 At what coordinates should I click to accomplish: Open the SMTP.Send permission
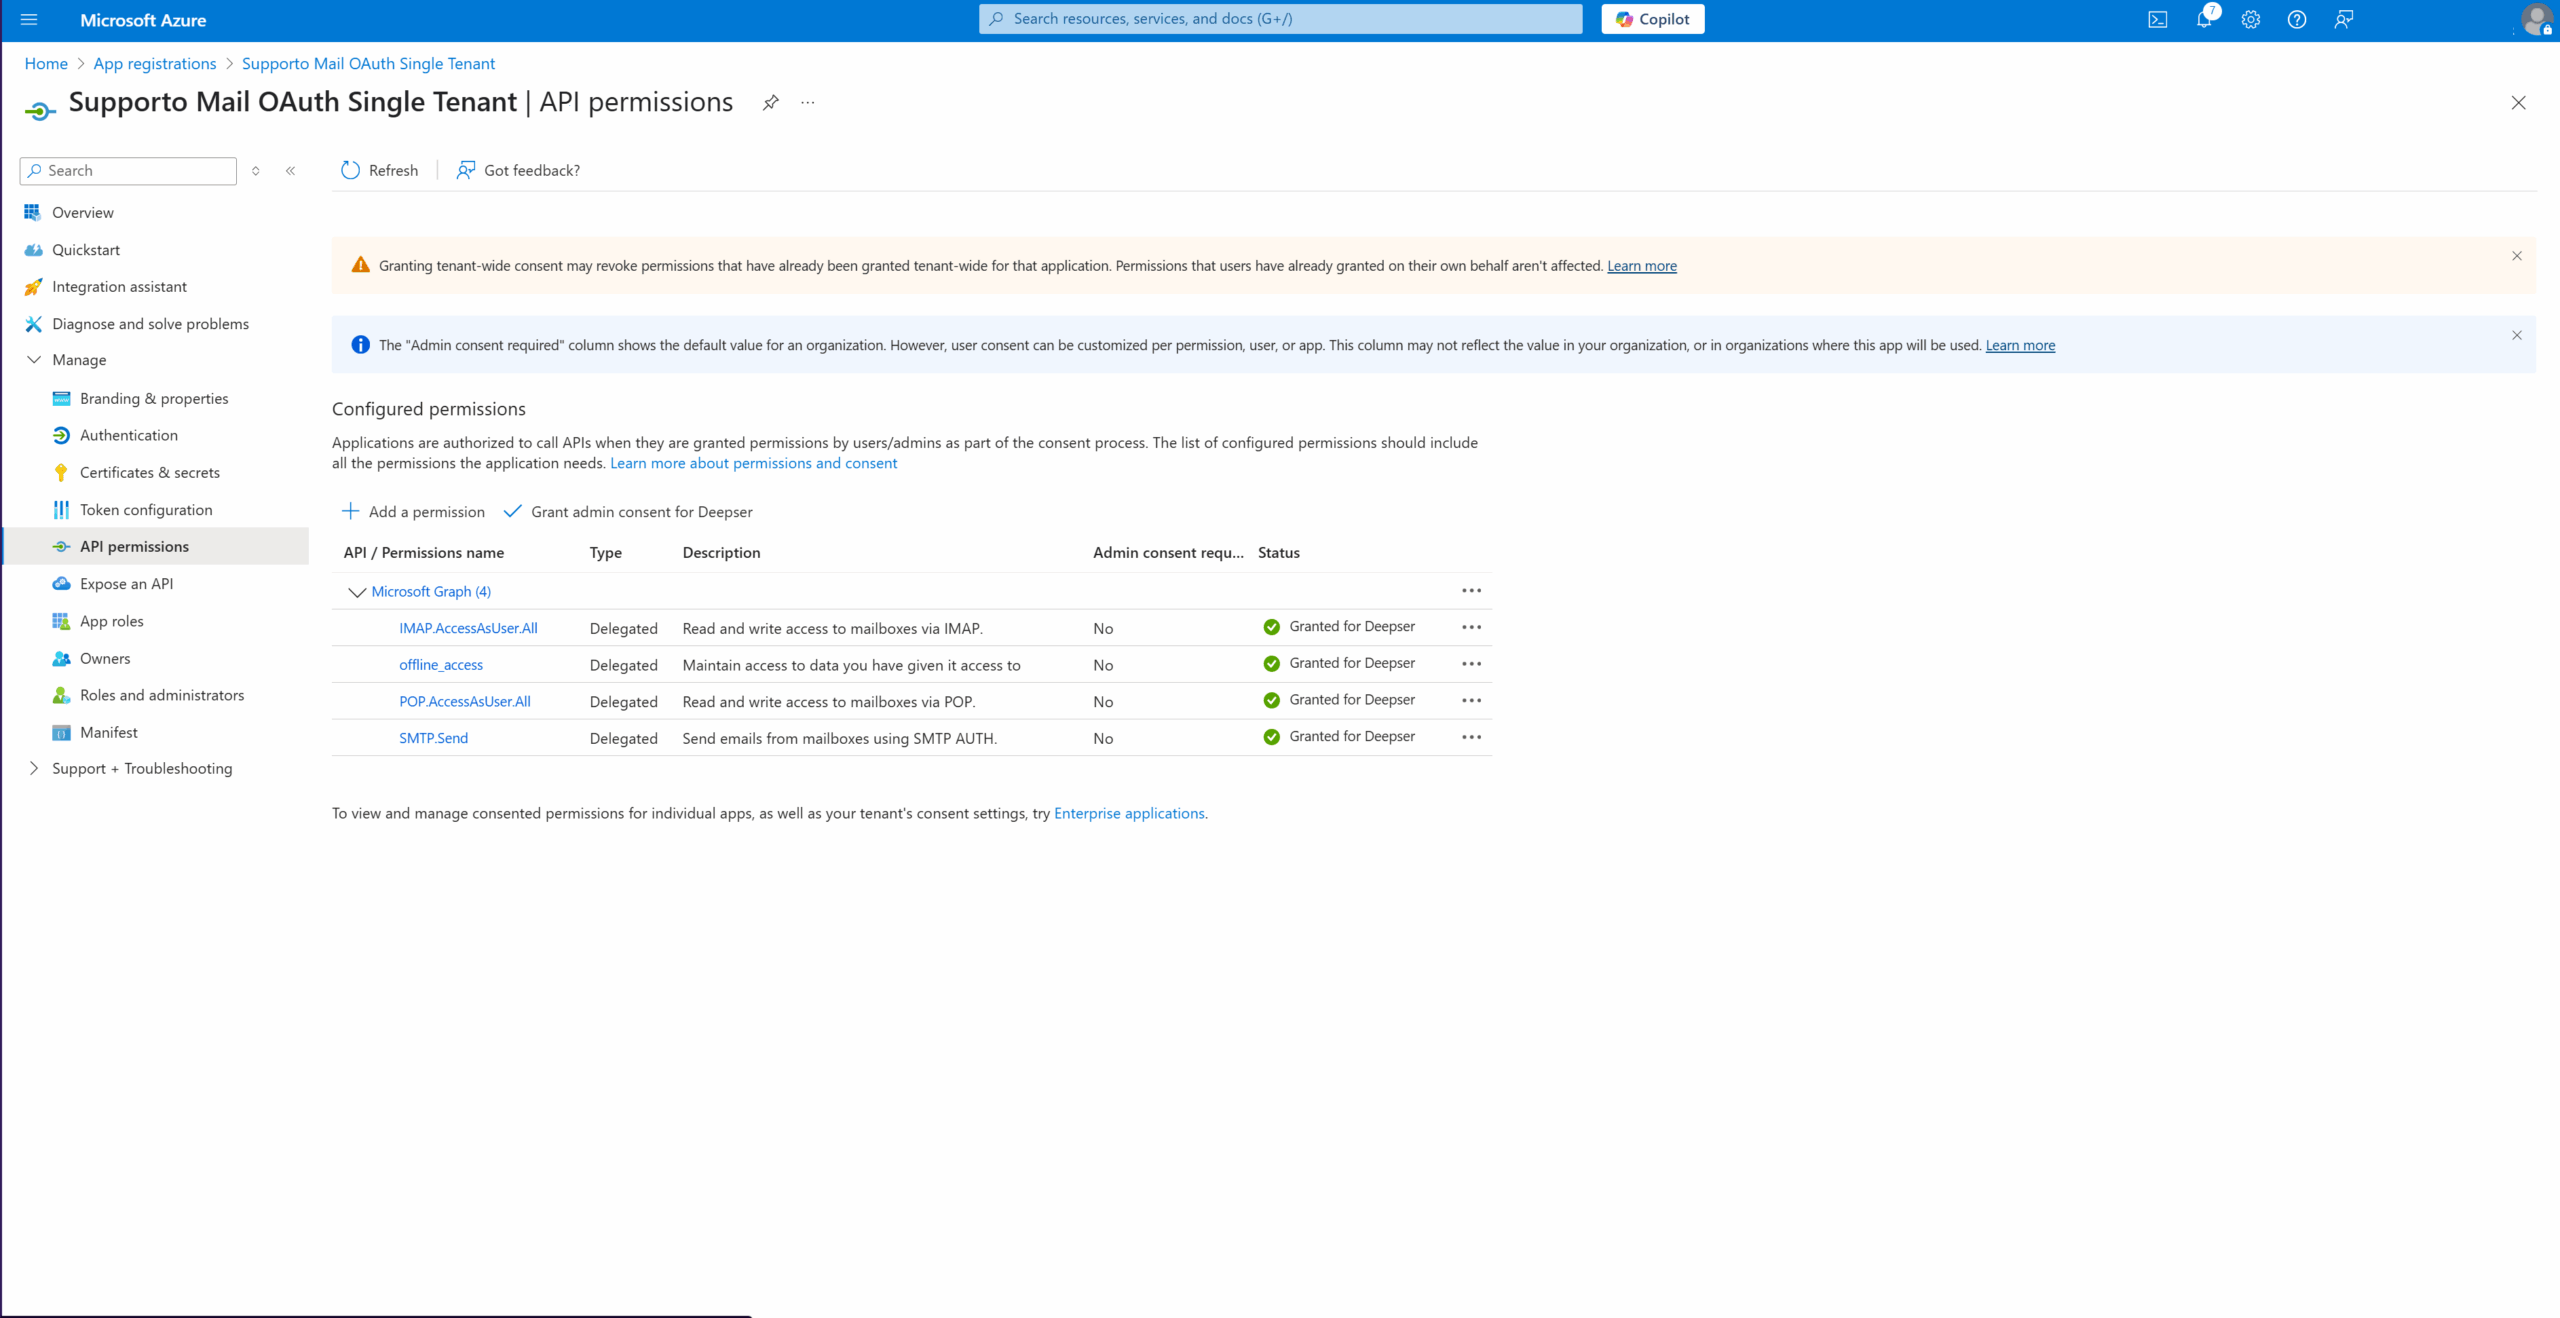click(x=434, y=738)
